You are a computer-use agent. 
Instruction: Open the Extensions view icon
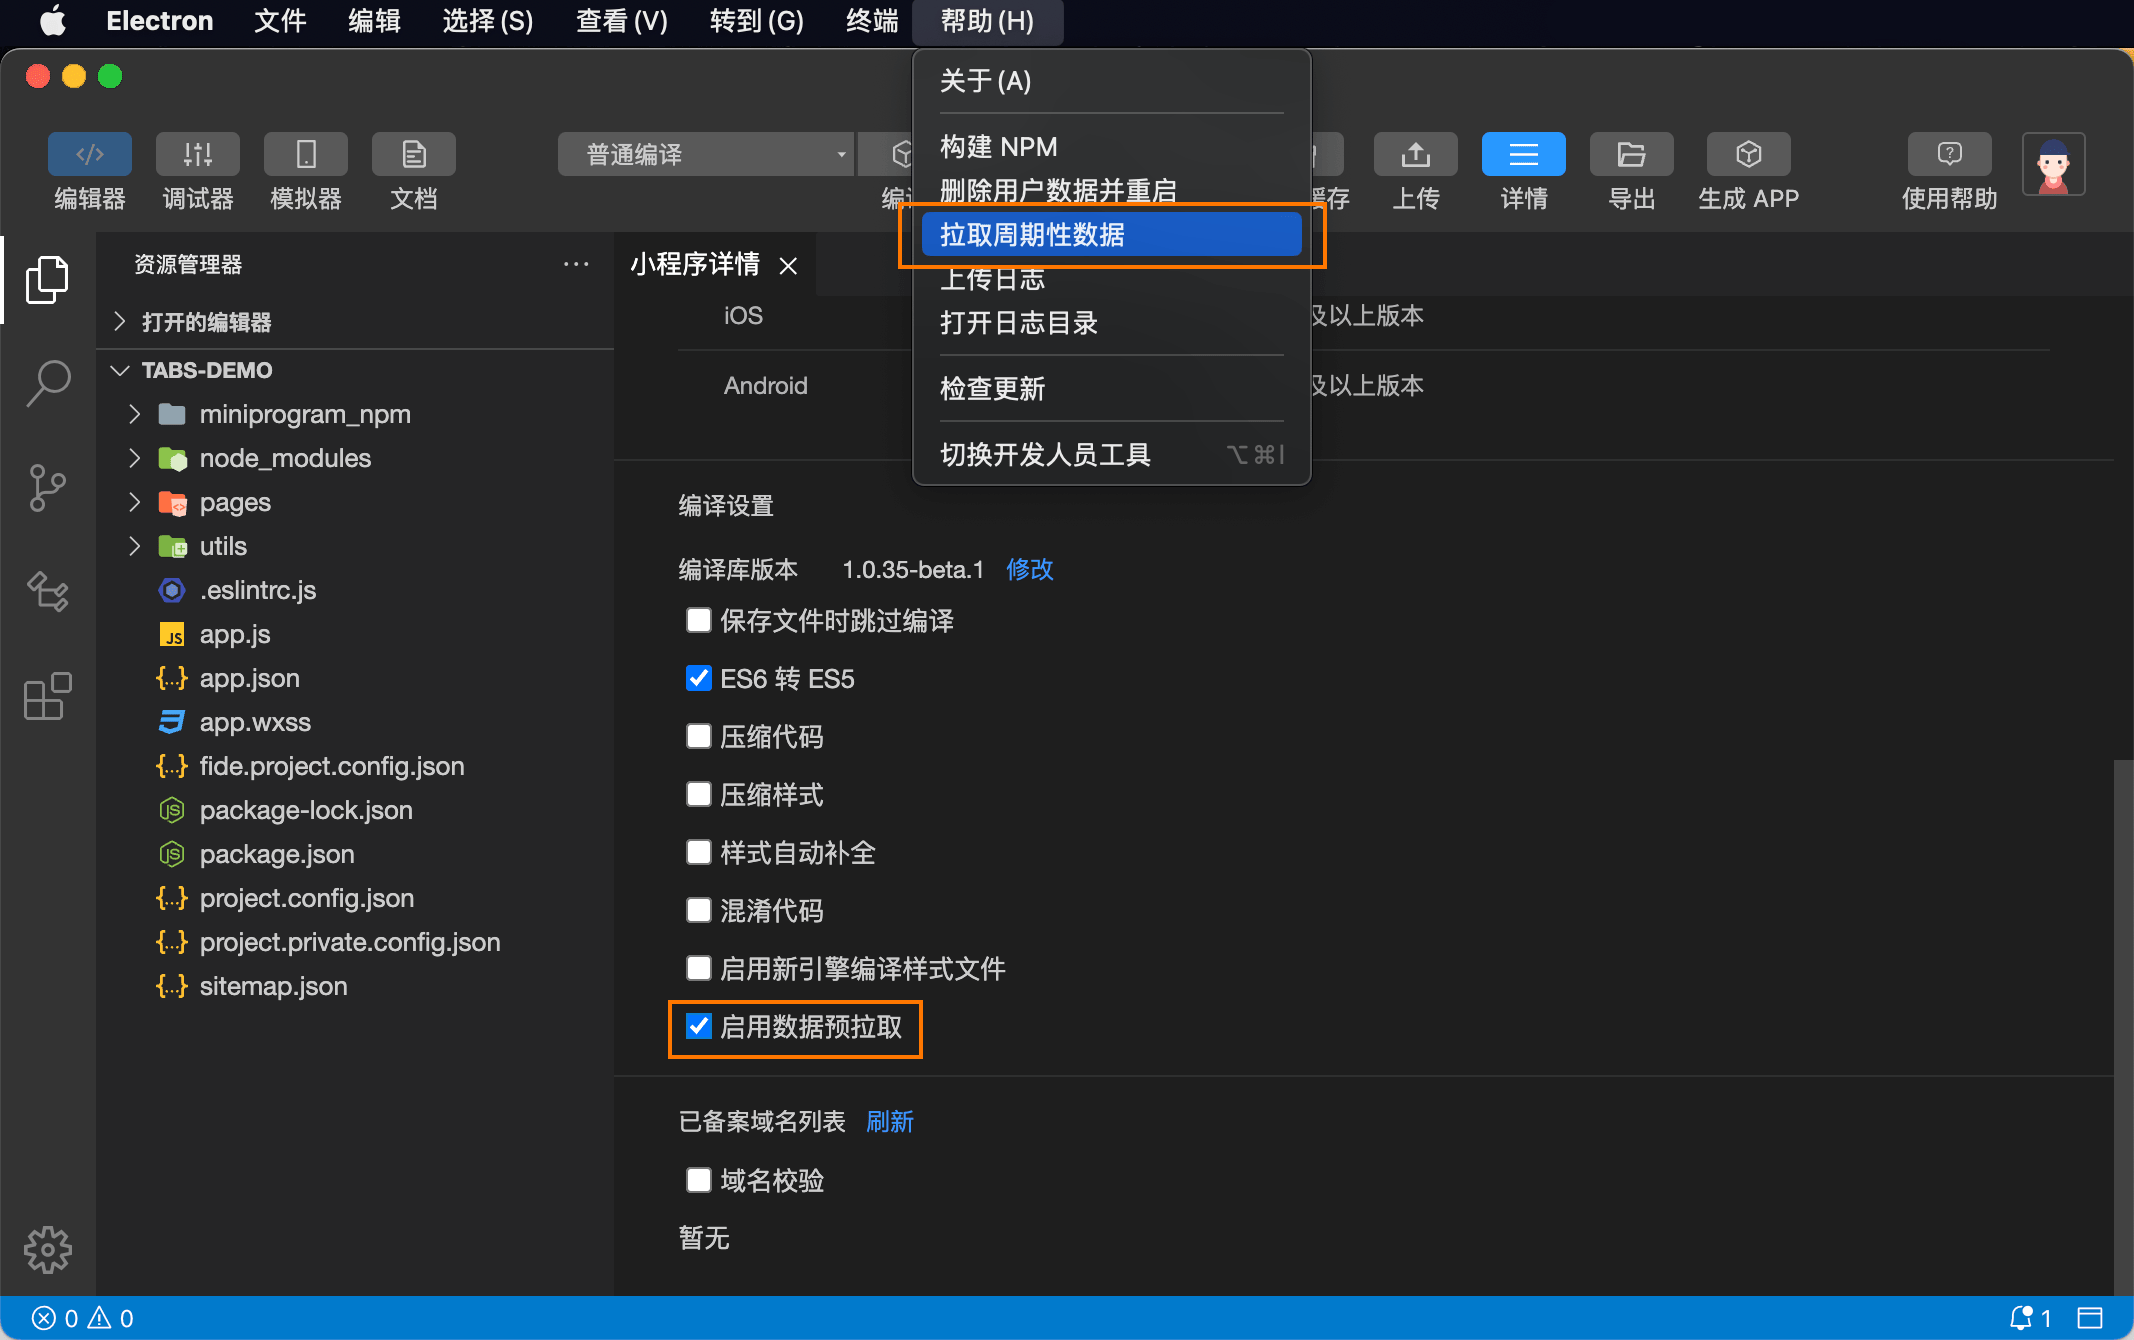click(47, 696)
